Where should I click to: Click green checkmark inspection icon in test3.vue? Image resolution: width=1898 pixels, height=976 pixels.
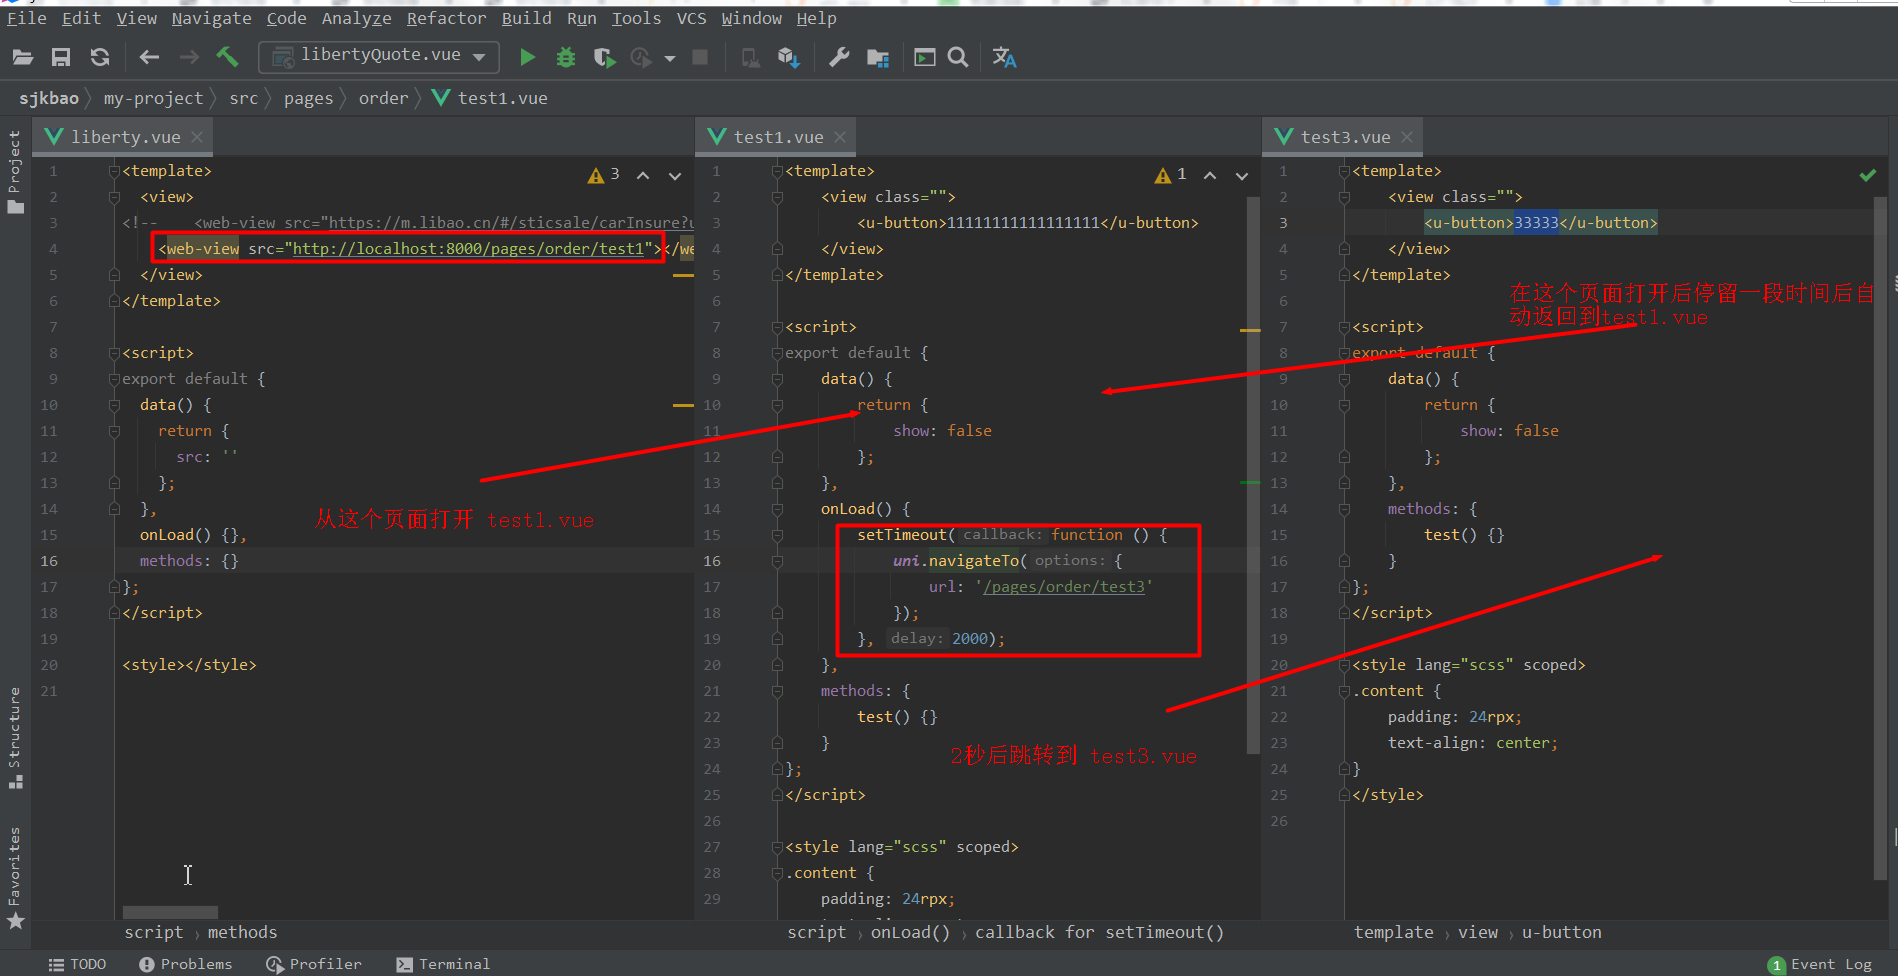(1868, 175)
